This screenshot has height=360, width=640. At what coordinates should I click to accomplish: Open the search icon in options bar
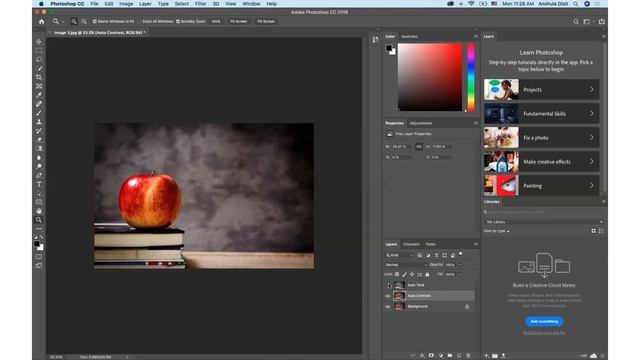[x=576, y=21]
